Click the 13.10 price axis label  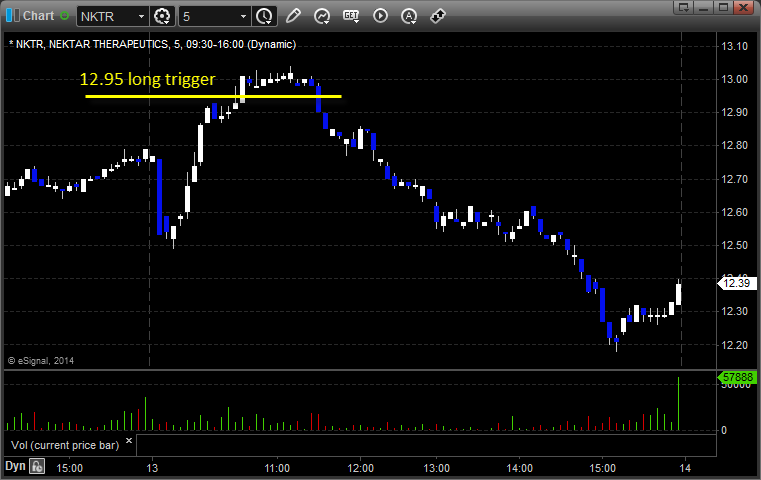735,46
